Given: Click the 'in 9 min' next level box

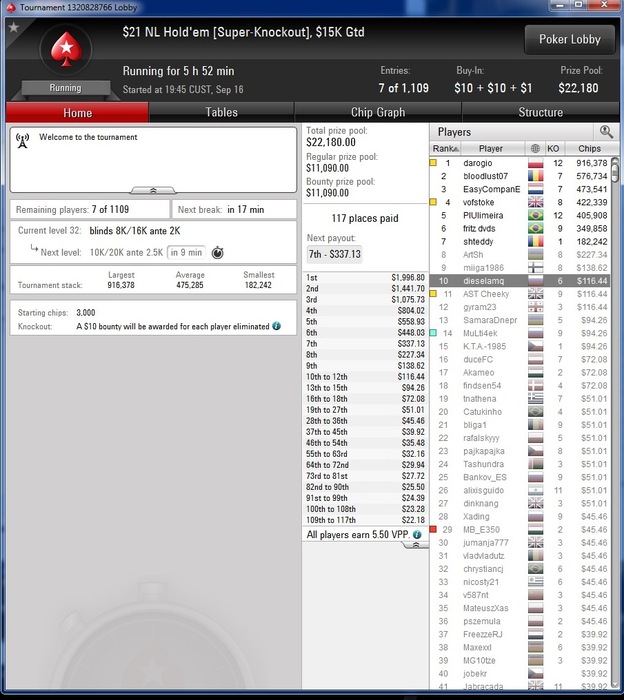Looking at the screenshot, I should pos(186,252).
